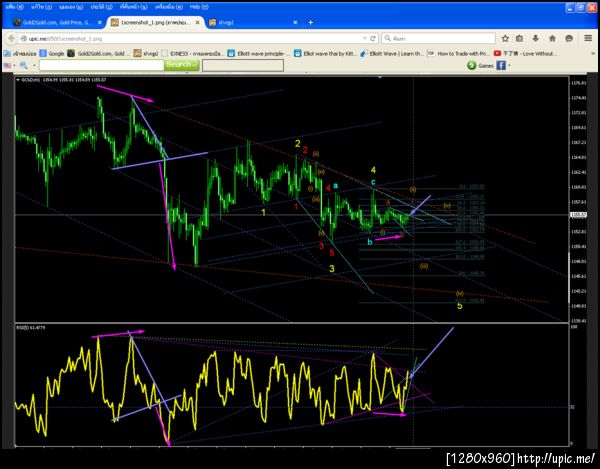This screenshot has height=469, width=600.
Task: Open the YouTube Love Without bookmark
Action: tap(525, 54)
